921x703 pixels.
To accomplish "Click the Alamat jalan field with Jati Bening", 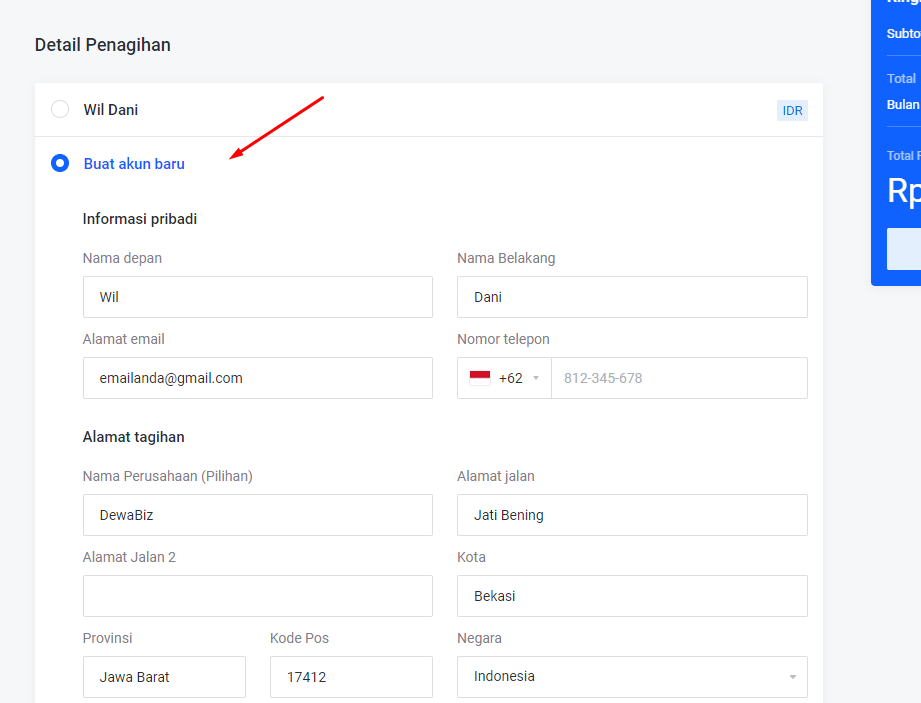I will click(x=632, y=515).
